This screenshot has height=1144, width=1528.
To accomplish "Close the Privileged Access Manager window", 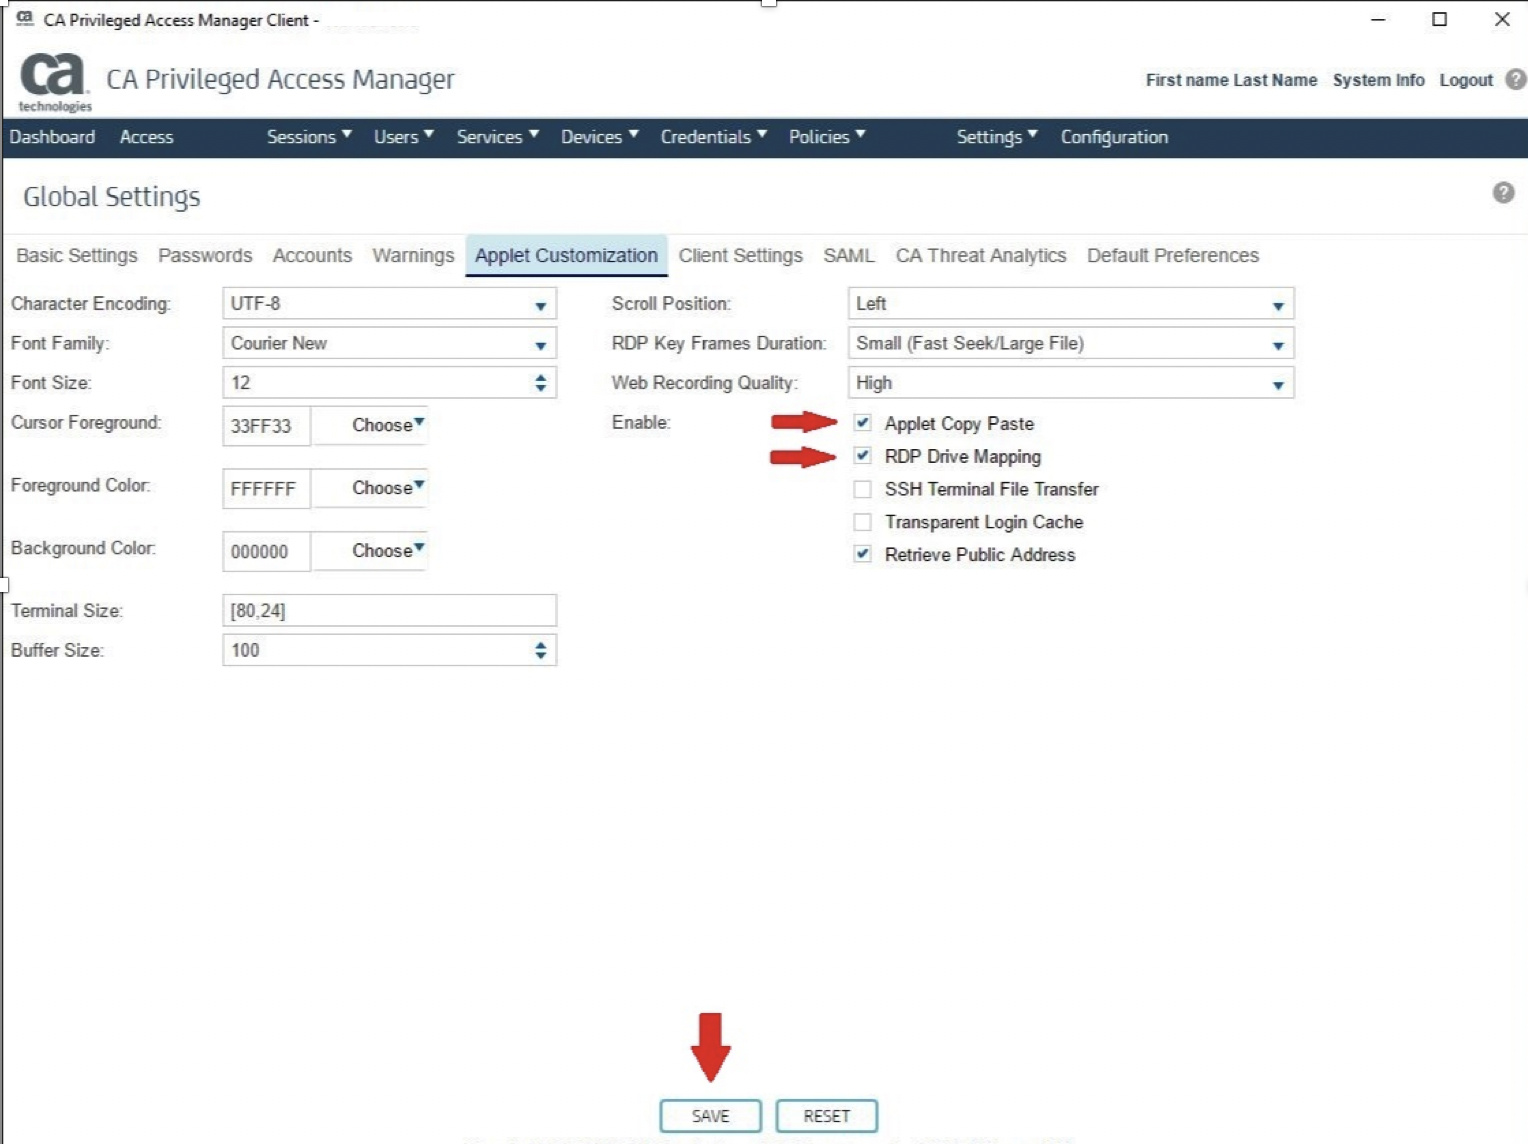I will click(1501, 19).
